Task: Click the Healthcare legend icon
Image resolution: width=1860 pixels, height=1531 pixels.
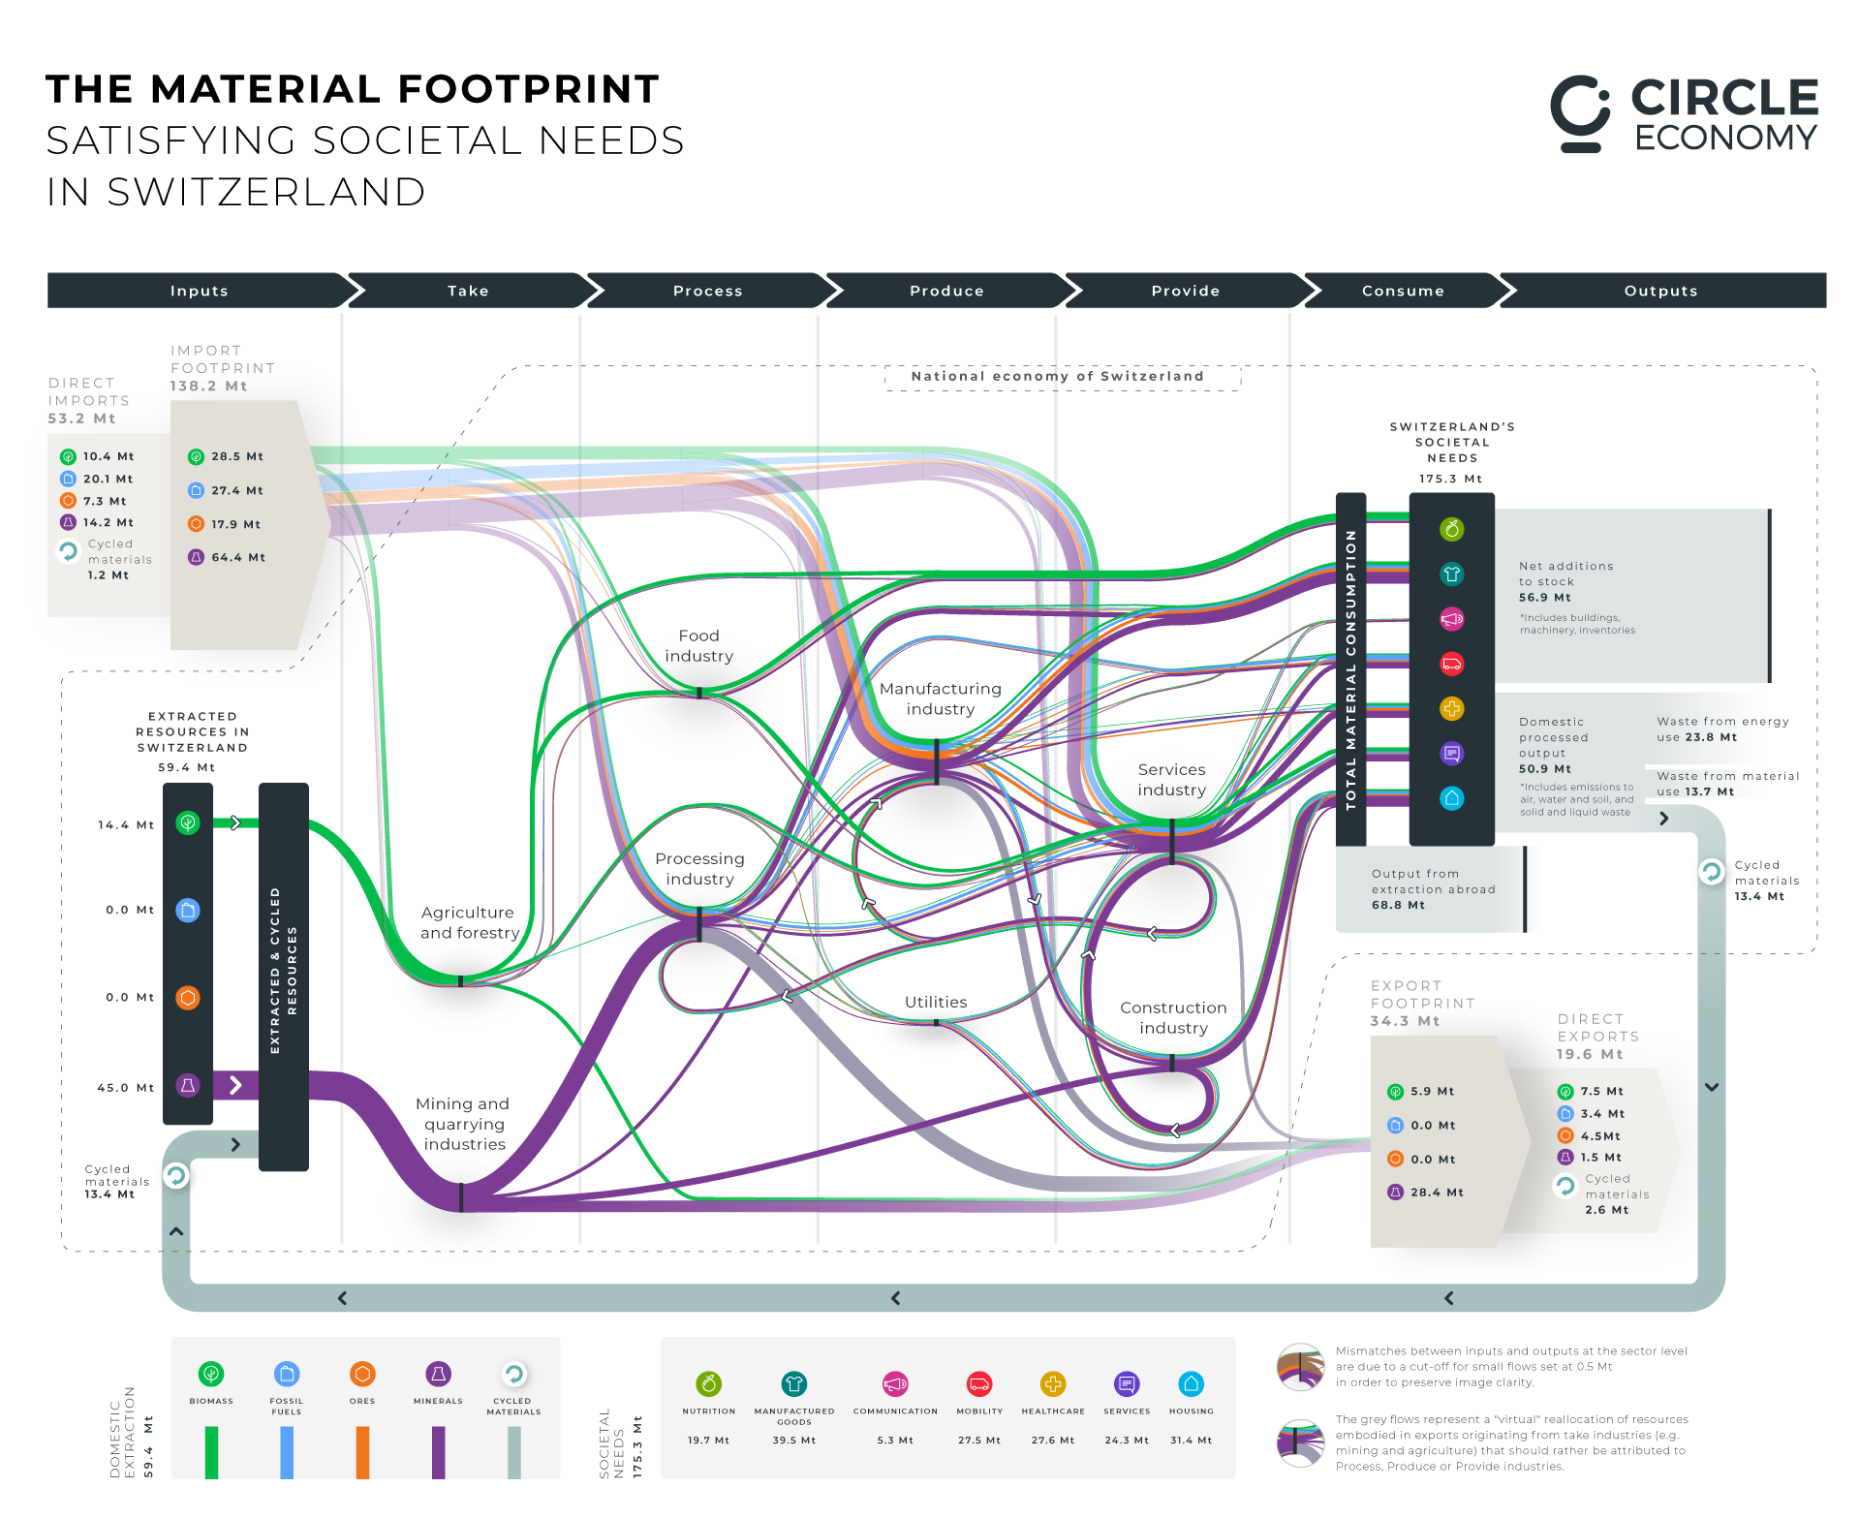Action: pyautogui.click(x=1053, y=1384)
